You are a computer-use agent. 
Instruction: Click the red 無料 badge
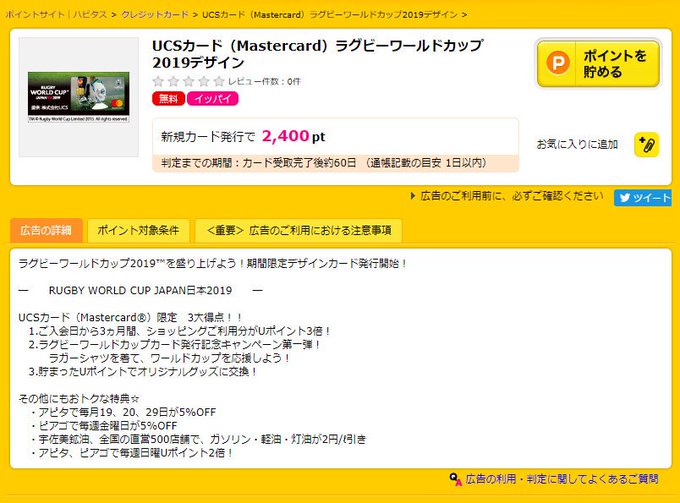point(168,98)
